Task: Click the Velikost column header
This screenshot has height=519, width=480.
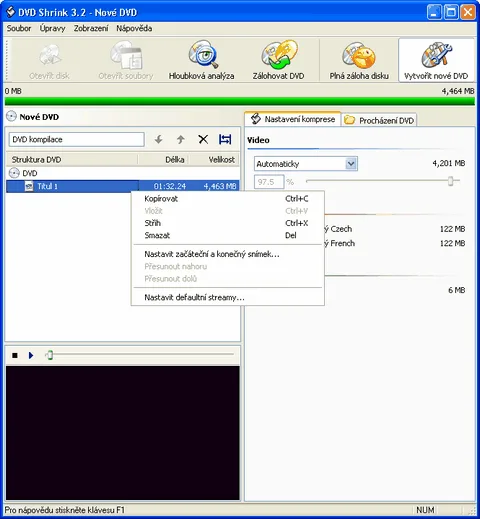Action: coord(214,160)
